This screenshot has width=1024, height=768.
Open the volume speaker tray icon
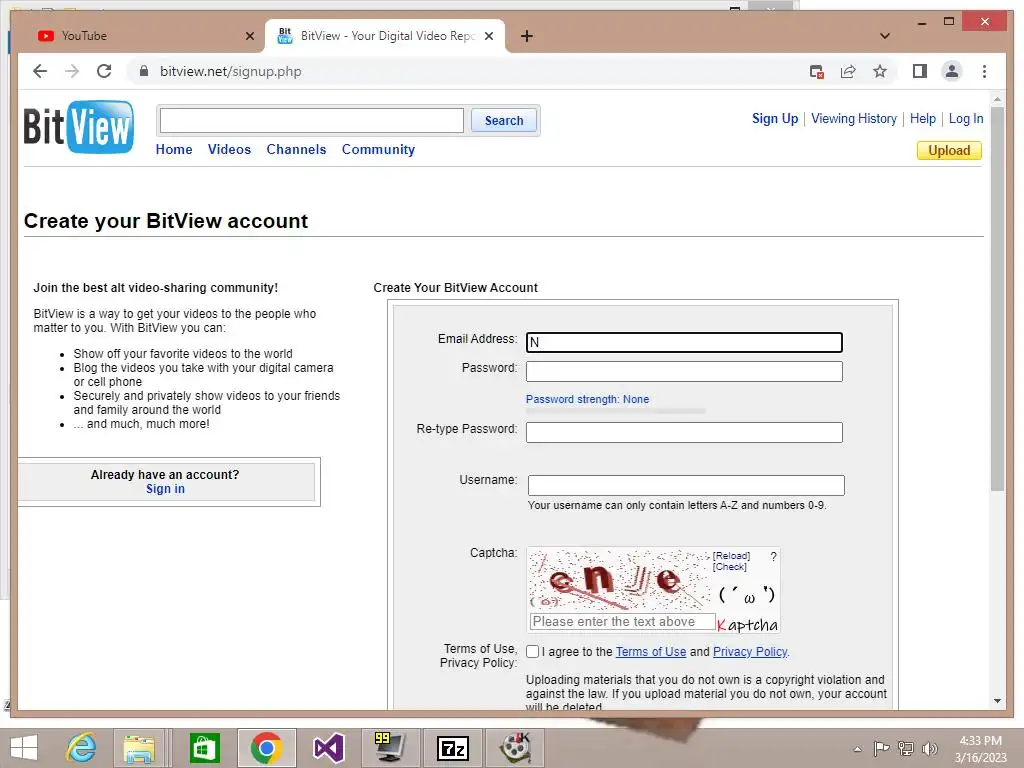929,748
